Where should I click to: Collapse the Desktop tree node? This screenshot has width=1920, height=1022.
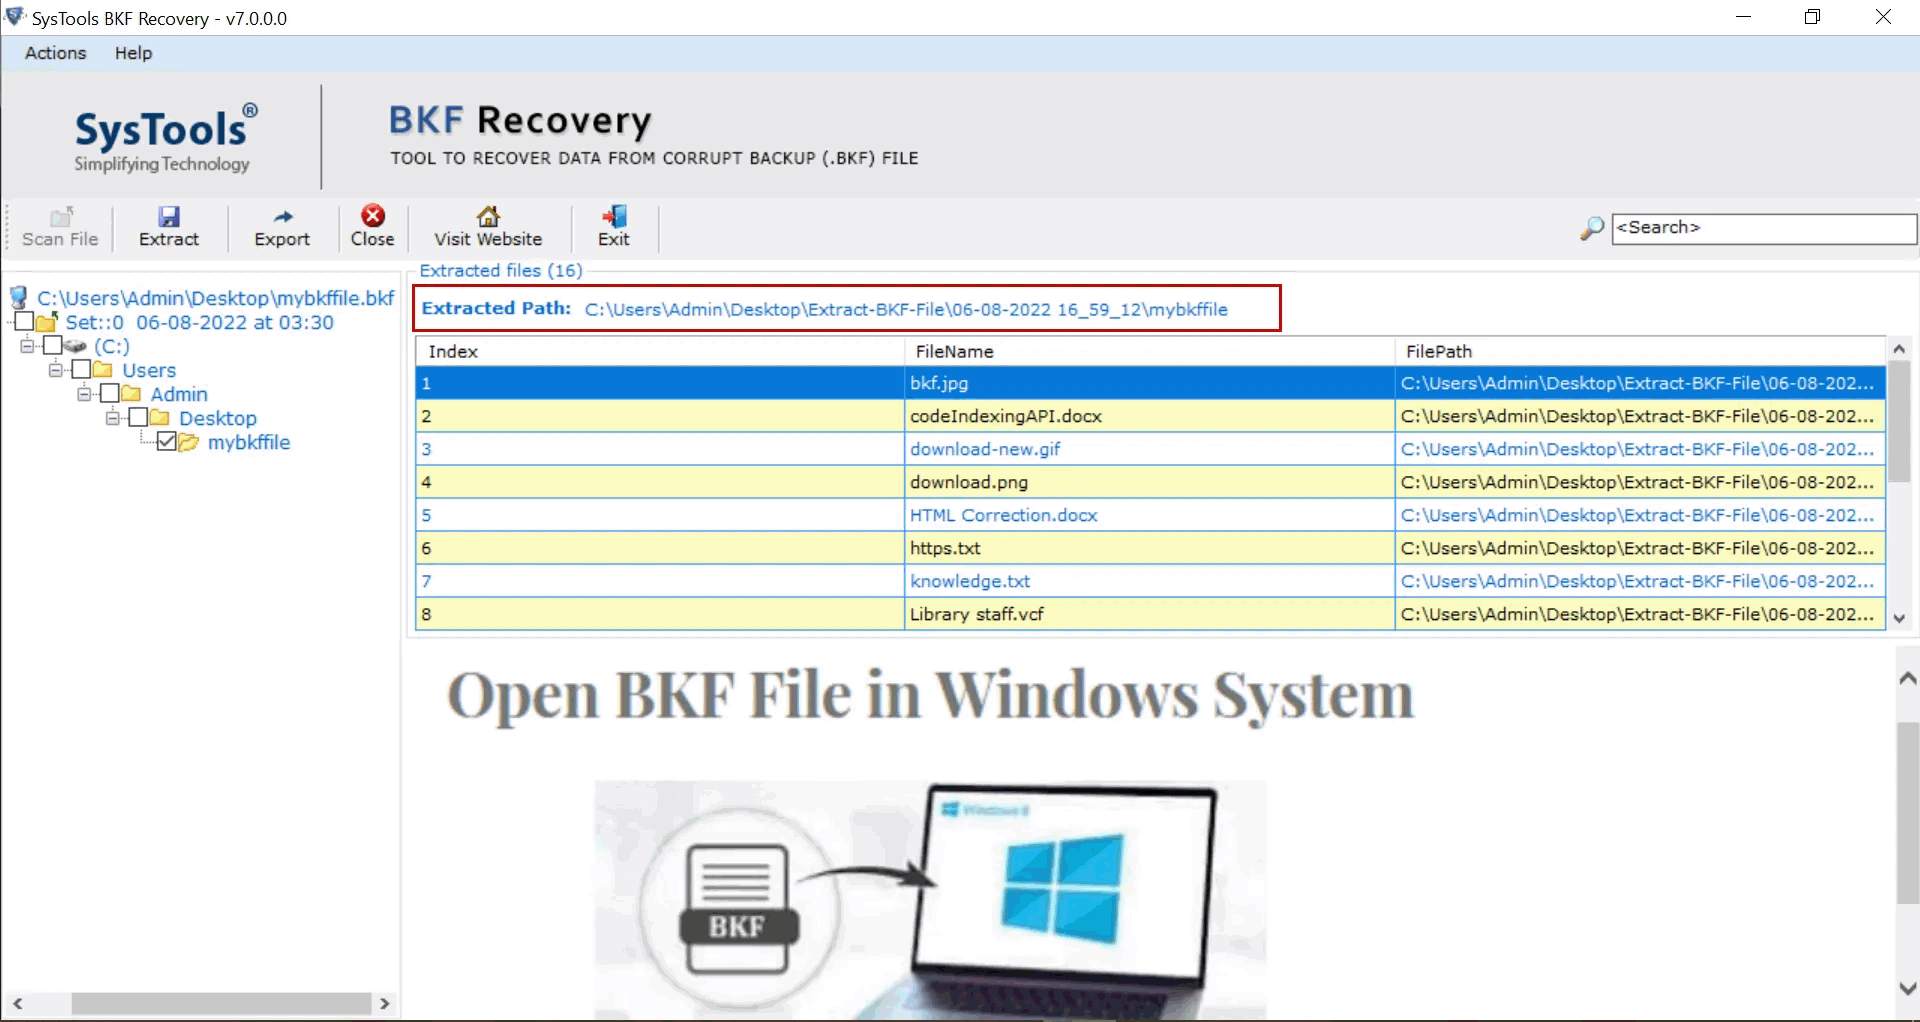(x=113, y=417)
